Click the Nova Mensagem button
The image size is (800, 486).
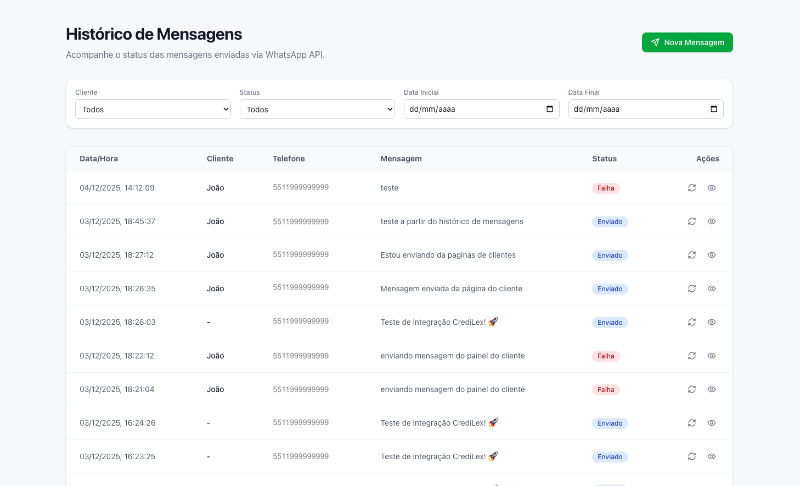[x=687, y=42]
